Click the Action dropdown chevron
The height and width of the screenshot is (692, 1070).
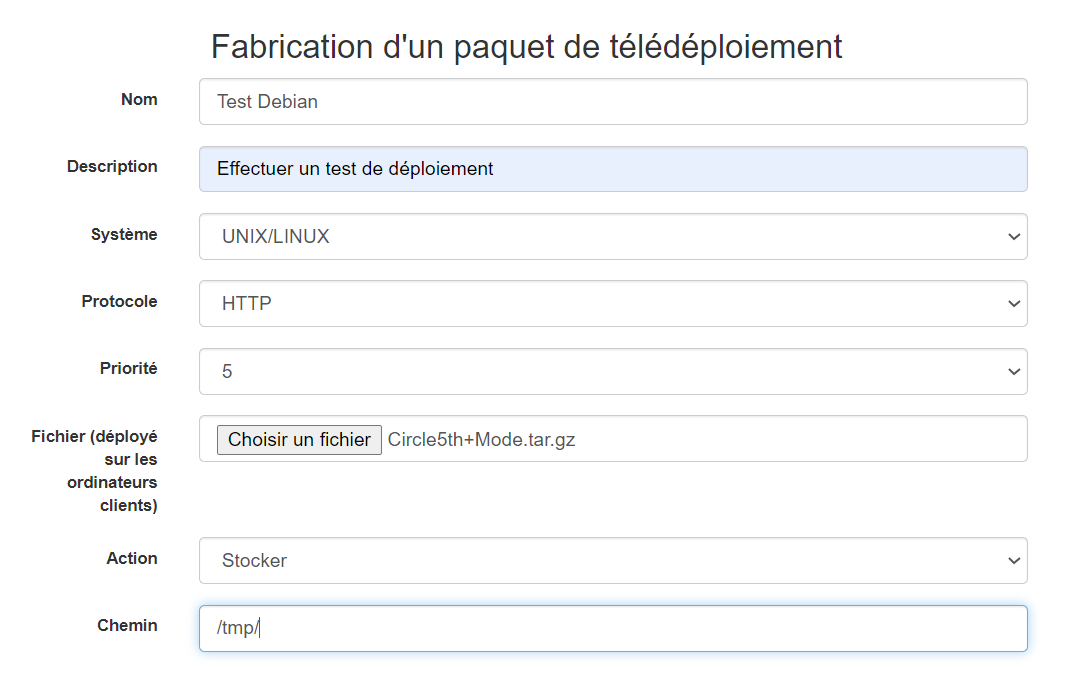click(x=1013, y=560)
